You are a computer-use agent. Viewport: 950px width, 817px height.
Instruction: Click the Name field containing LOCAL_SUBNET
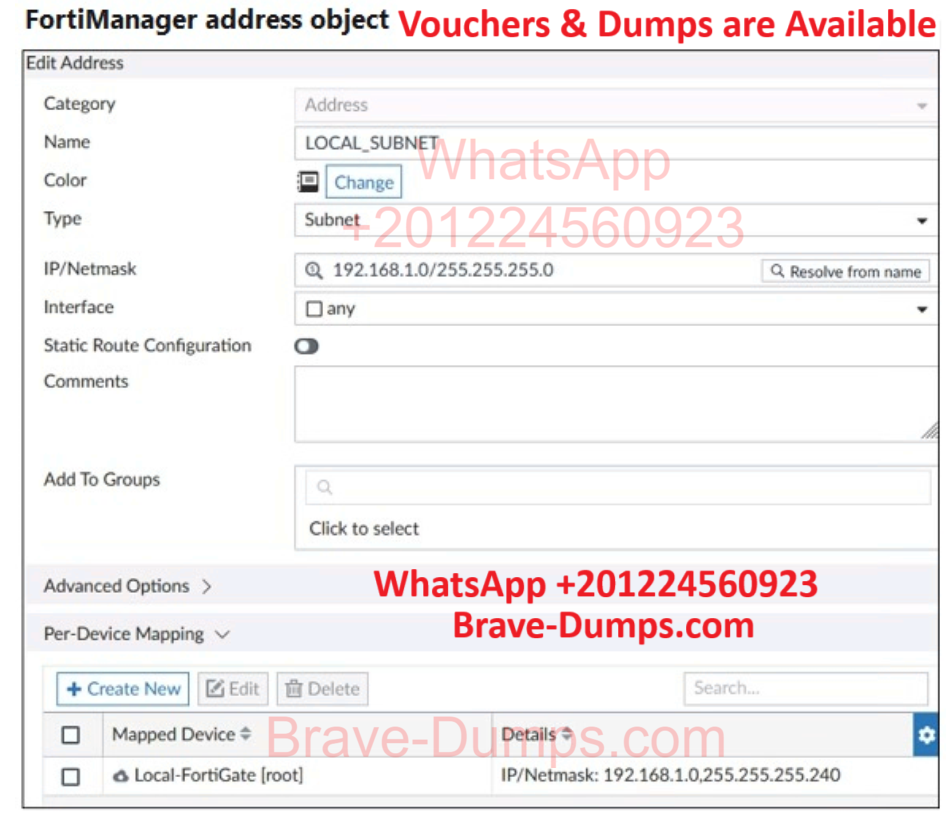(x=614, y=143)
